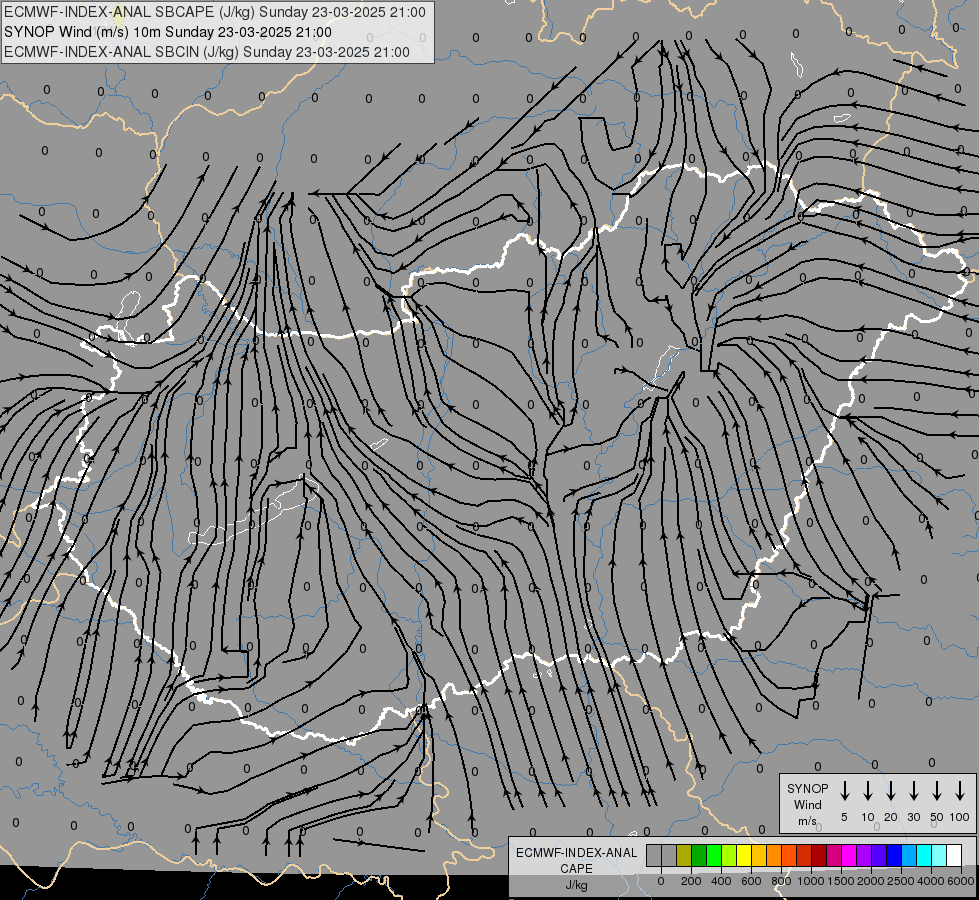Click the 1000 tick label on CAPE scale

(x=811, y=881)
